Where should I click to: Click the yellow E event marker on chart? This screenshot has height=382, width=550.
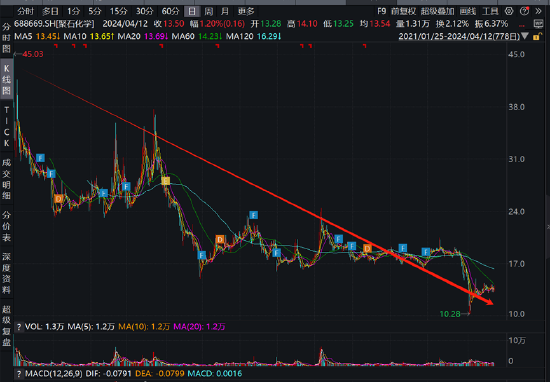click(166, 181)
